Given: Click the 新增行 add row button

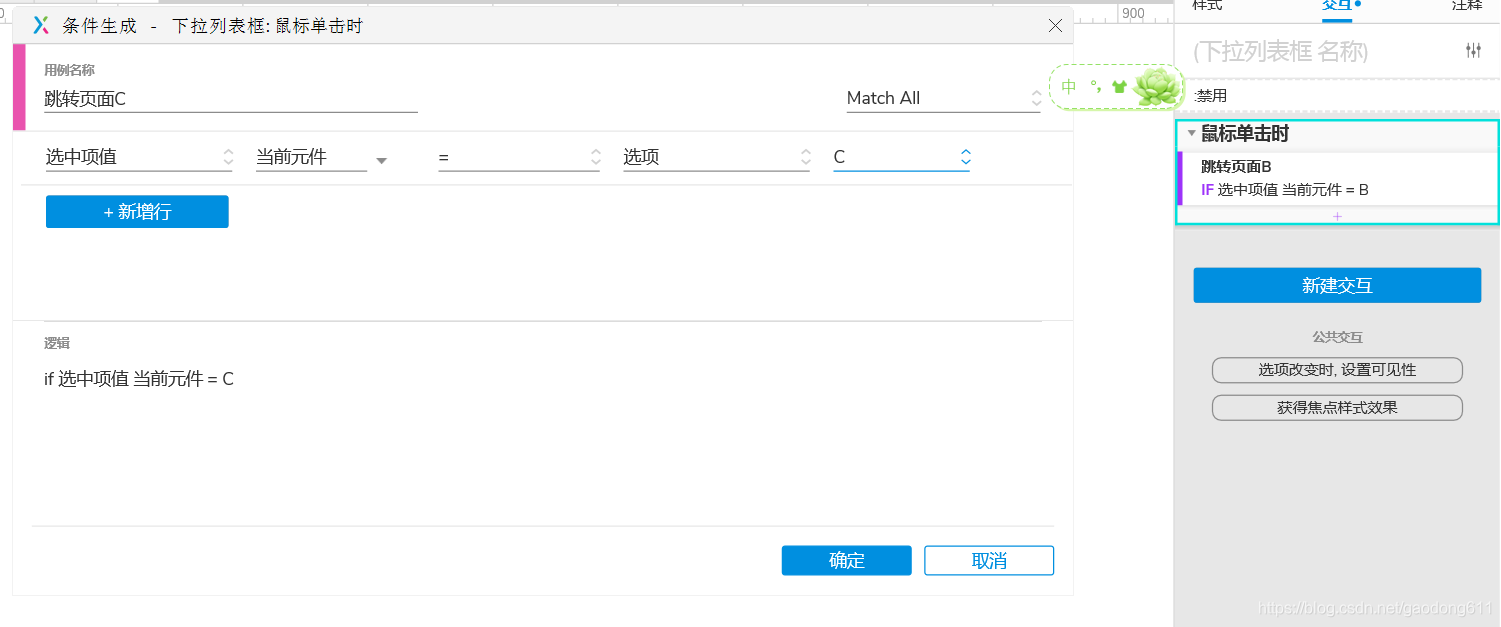Looking at the screenshot, I should coord(137,212).
